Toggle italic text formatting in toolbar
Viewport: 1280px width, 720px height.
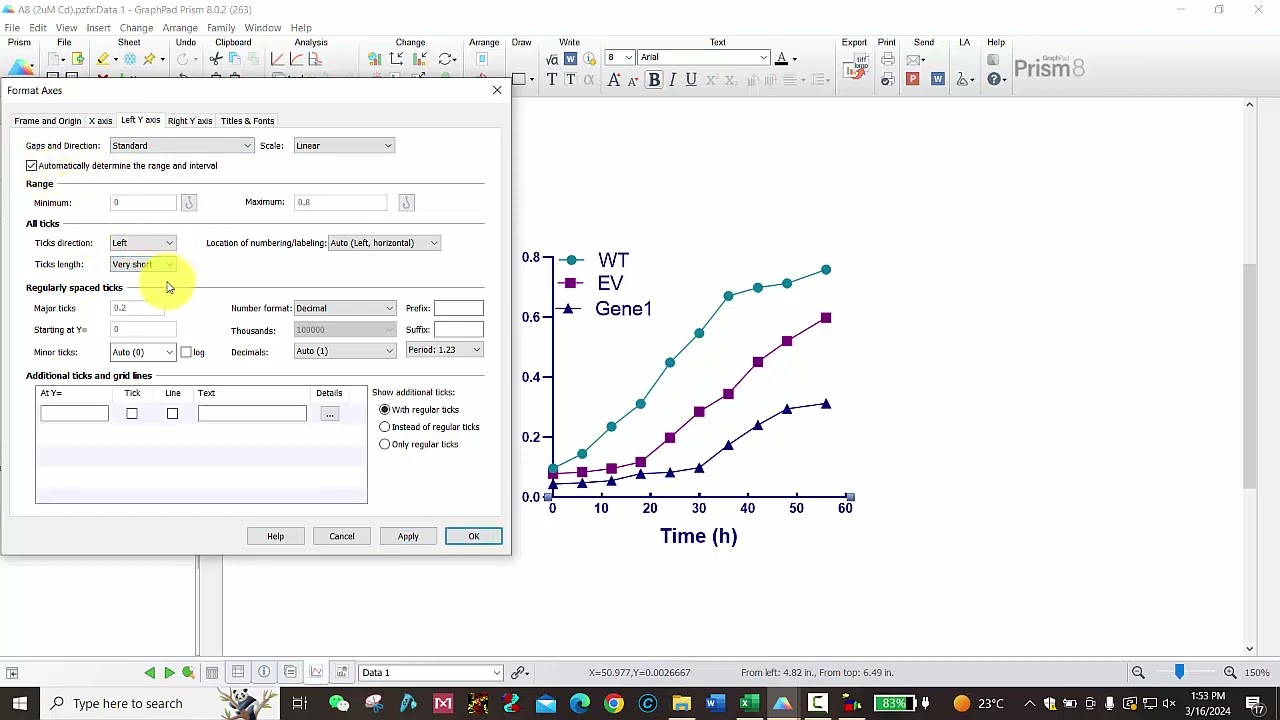pos(673,80)
